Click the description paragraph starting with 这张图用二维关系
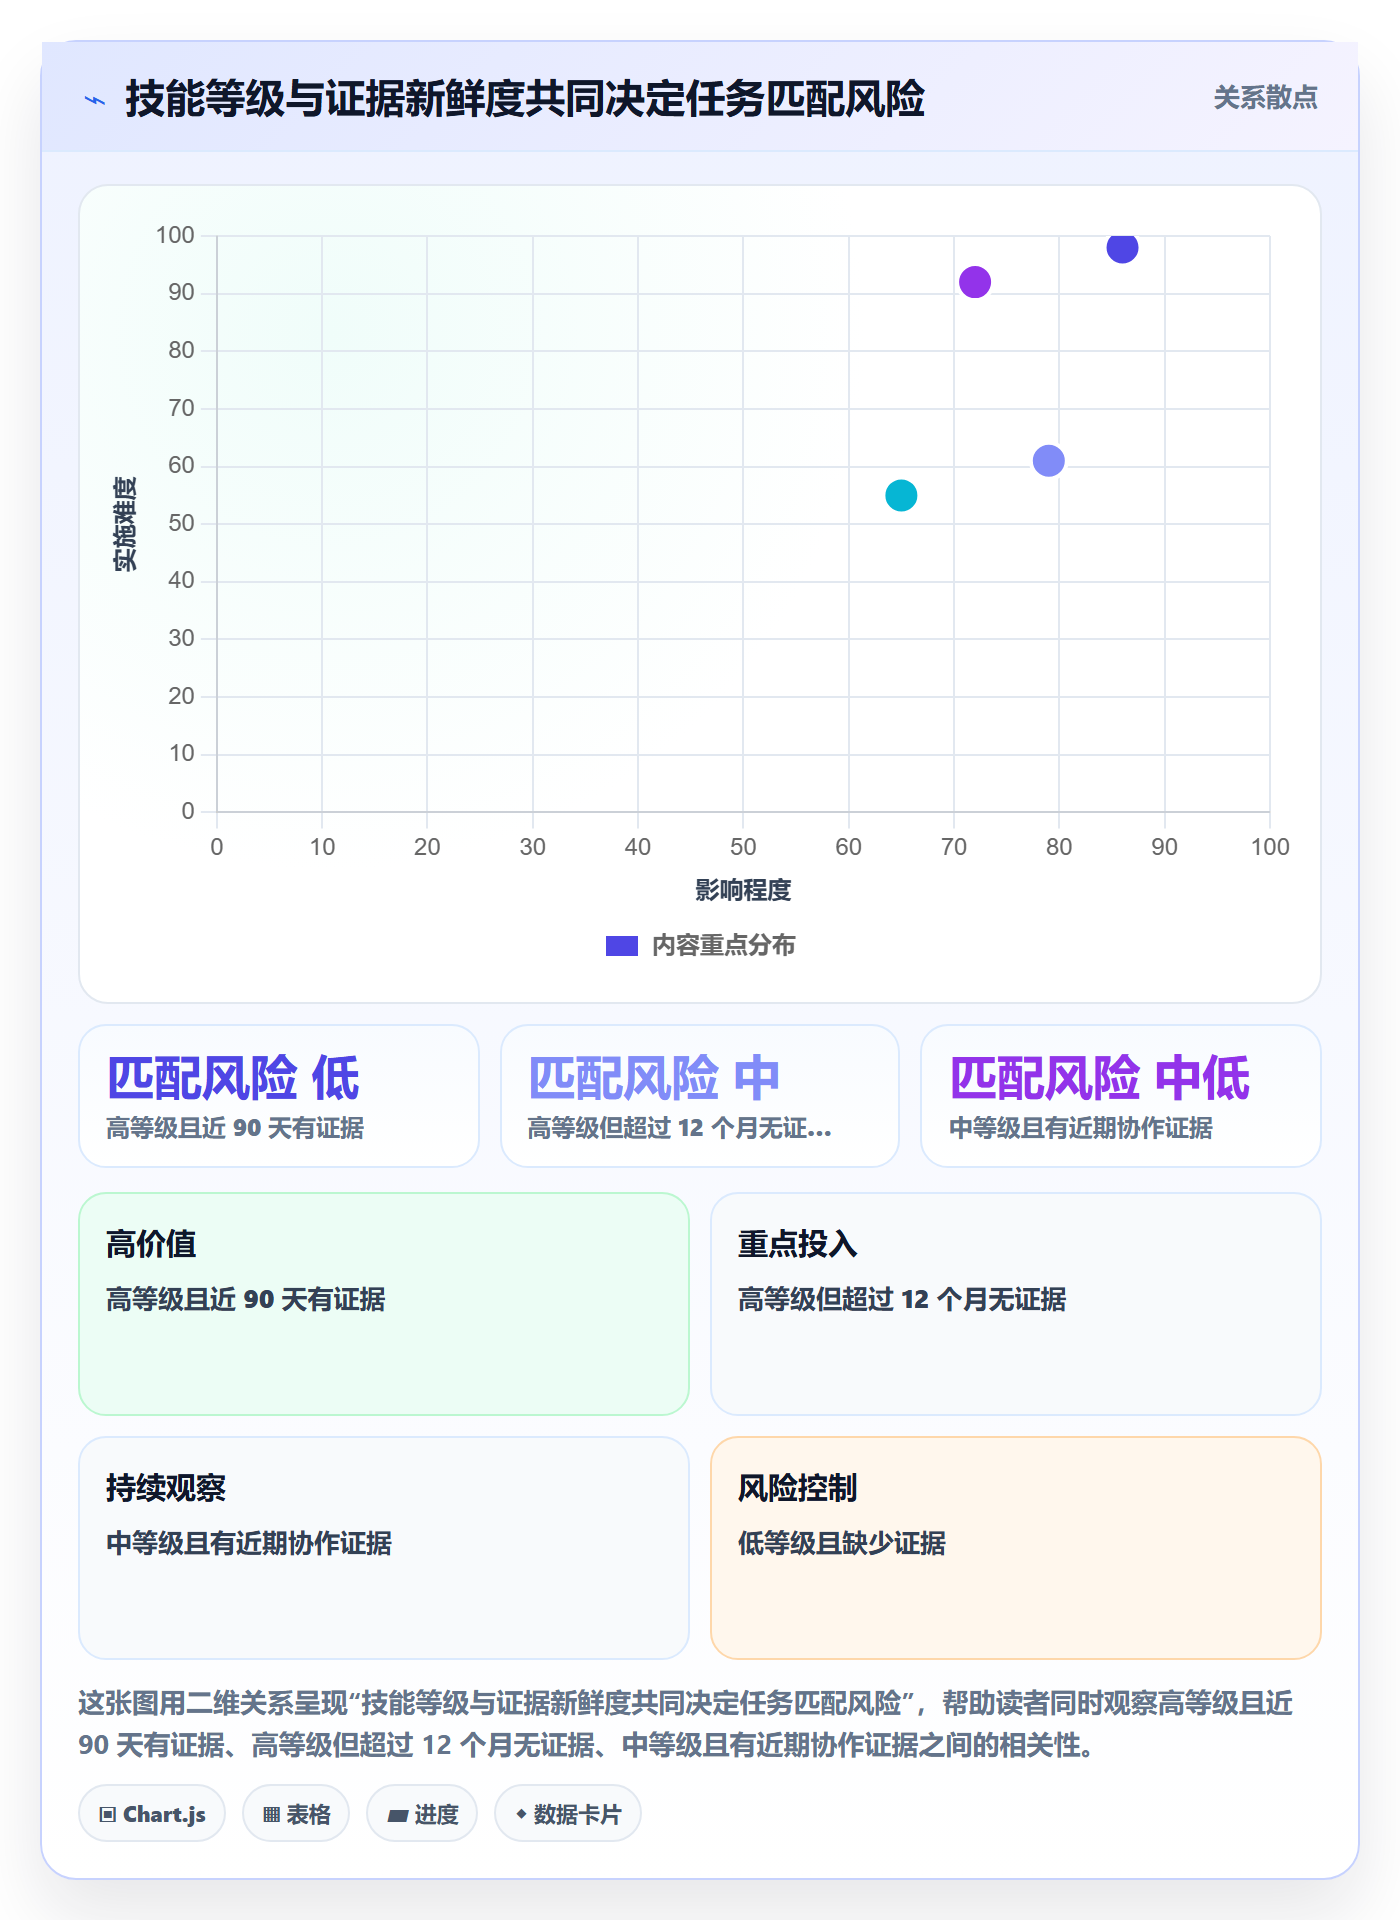Screen dimensions: 1400x1920 [686, 1724]
